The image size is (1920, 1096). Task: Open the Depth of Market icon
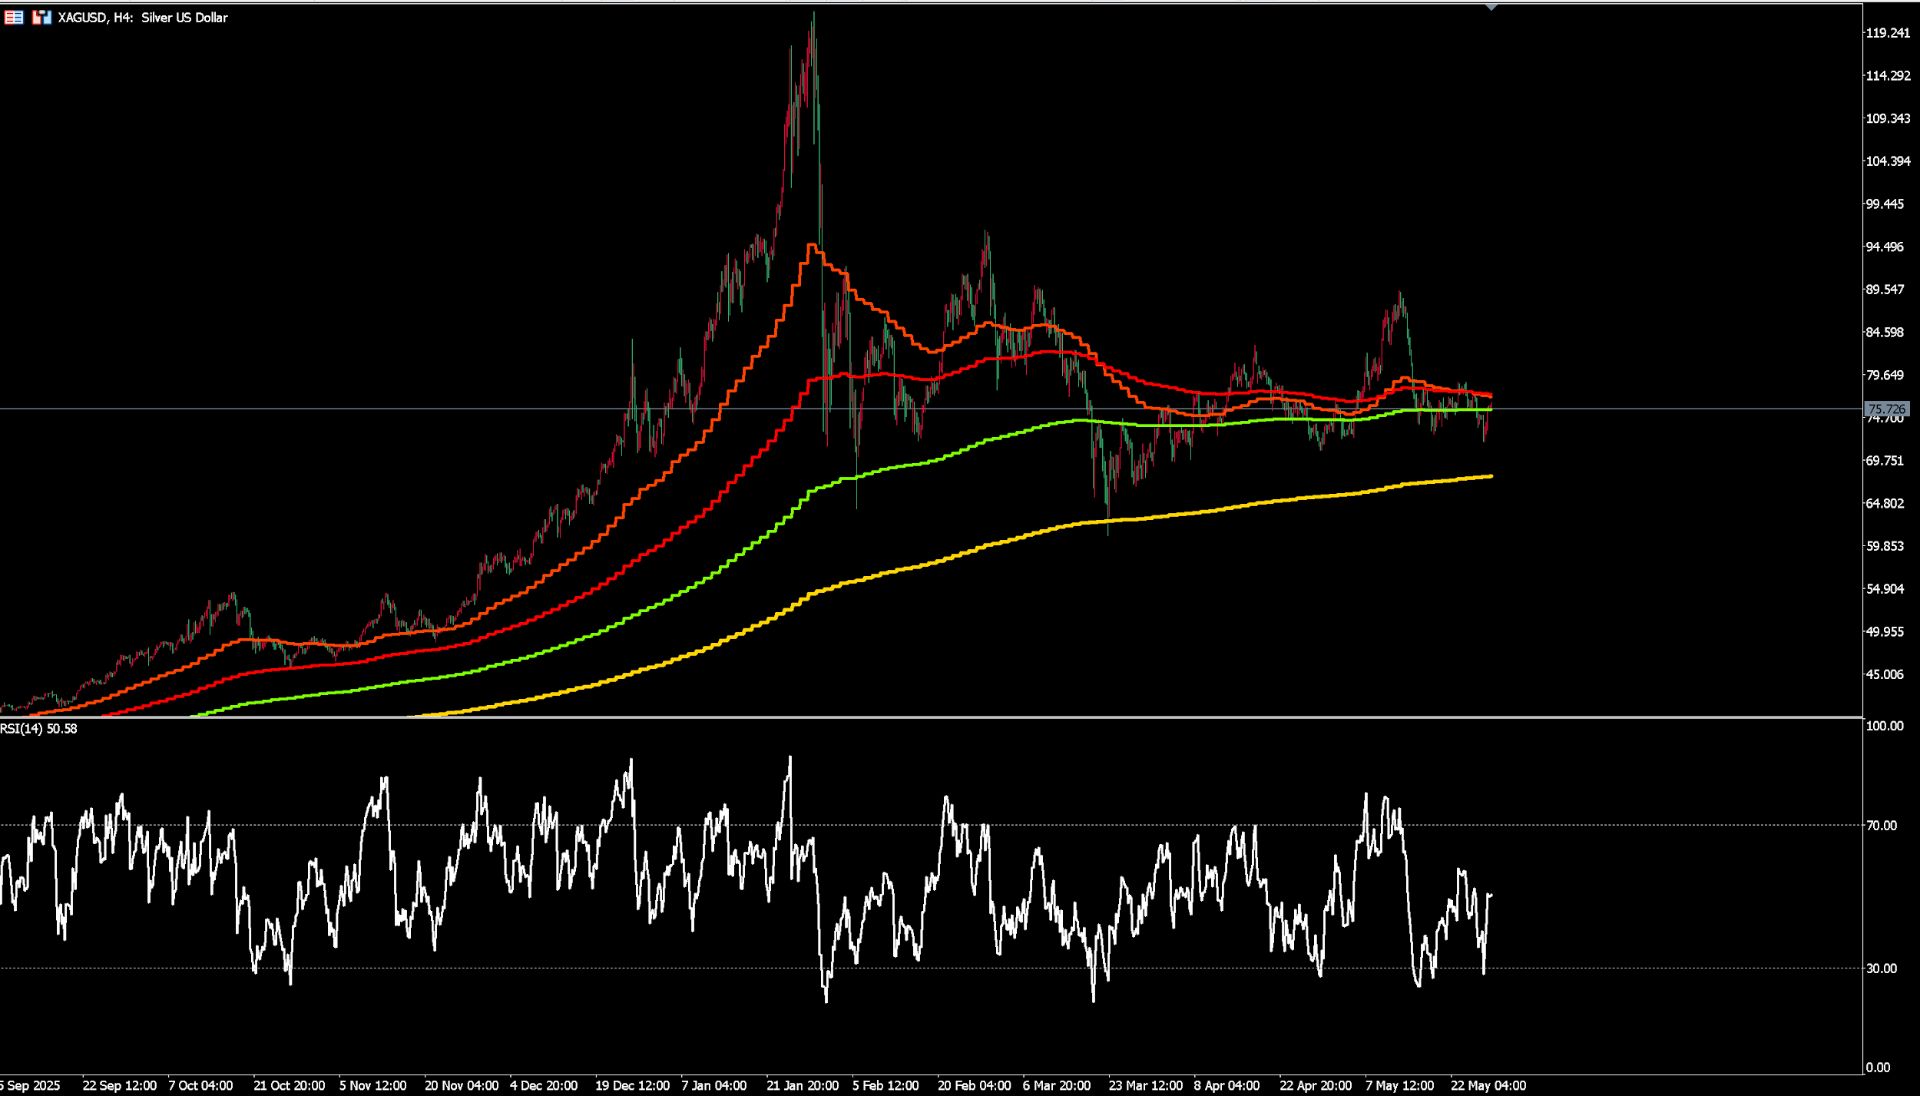42,17
